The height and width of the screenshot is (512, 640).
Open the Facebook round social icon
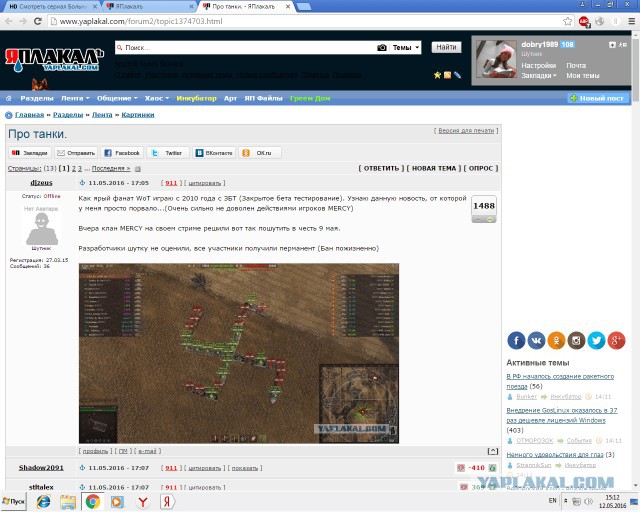[516, 341]
